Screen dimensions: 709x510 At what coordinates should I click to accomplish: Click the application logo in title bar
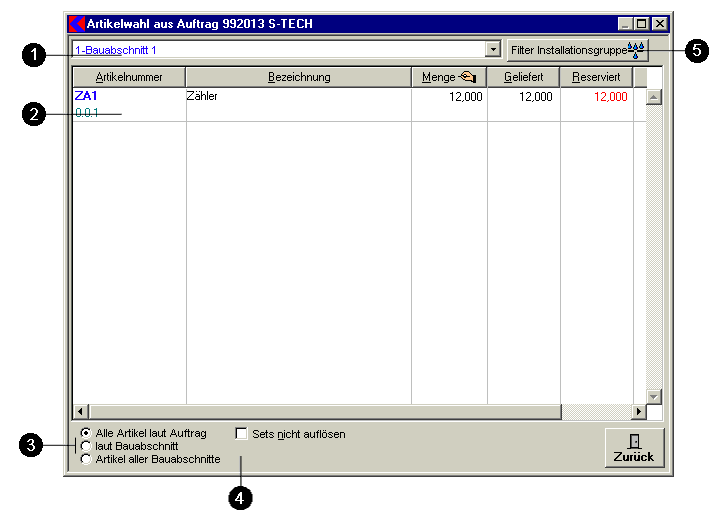coord(75,23)
